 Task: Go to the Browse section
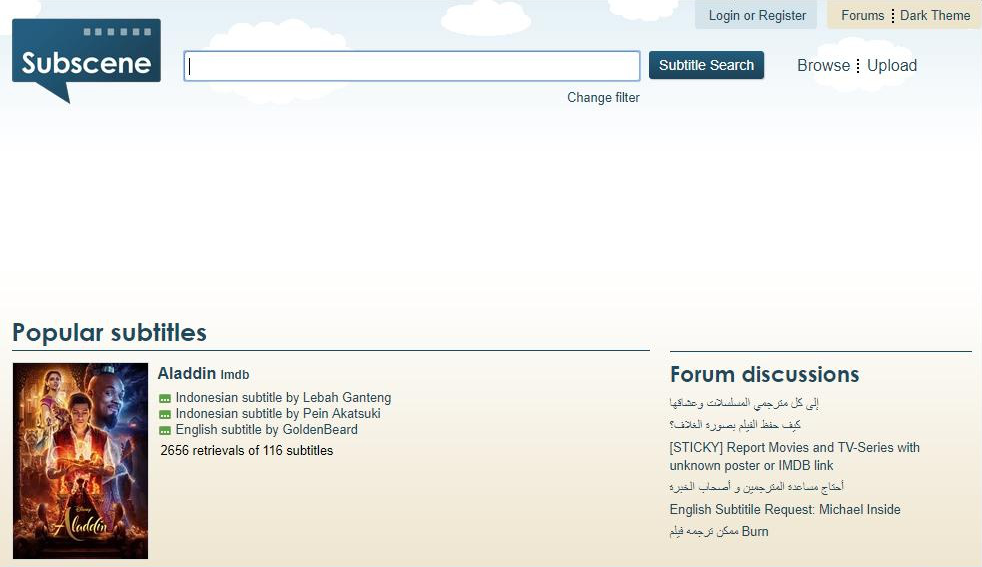(x=823, y=66)
